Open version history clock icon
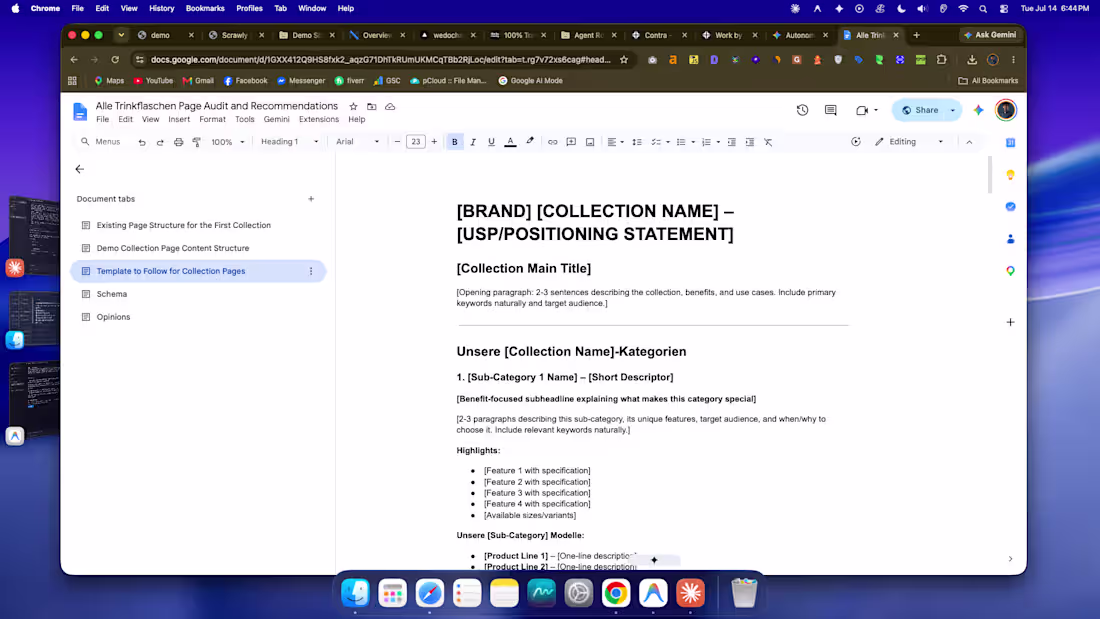Screen dimensions: 1100x619 pyautogui.click(x=803, y=110)
